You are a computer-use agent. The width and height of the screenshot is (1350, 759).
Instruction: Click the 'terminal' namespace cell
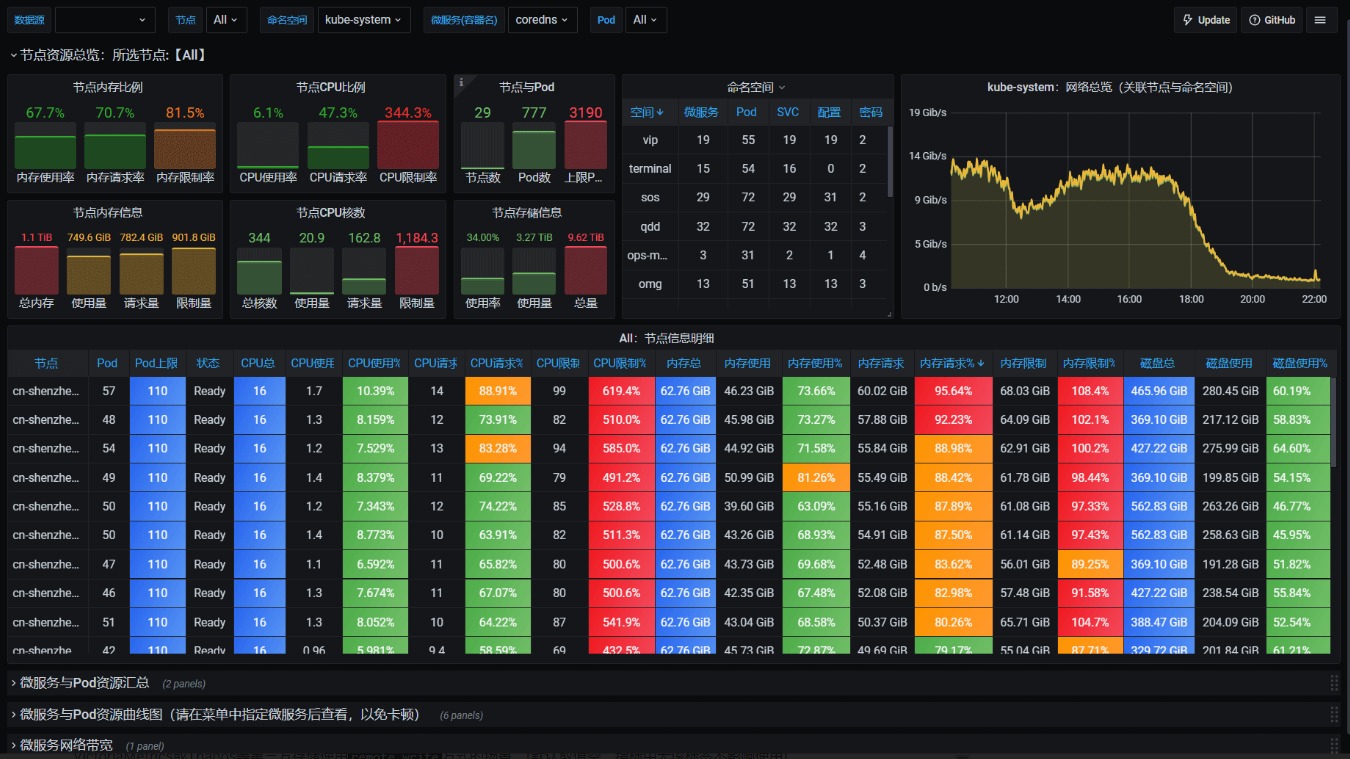650,169
